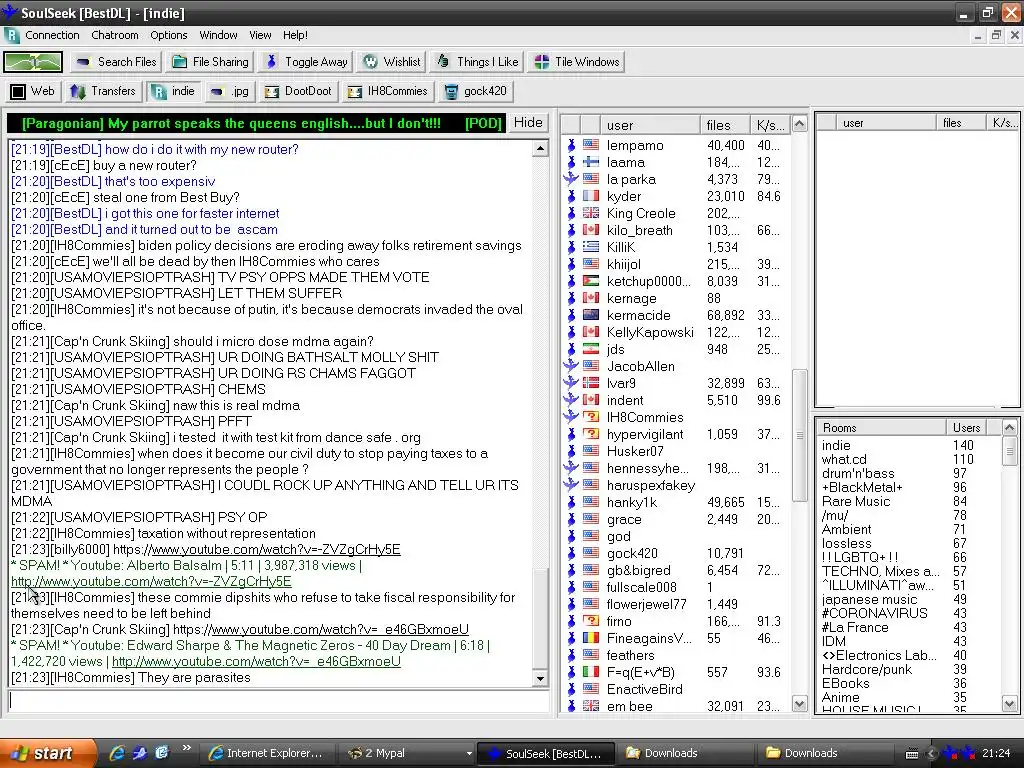Select the Ambient room

(x=846, y=530)
